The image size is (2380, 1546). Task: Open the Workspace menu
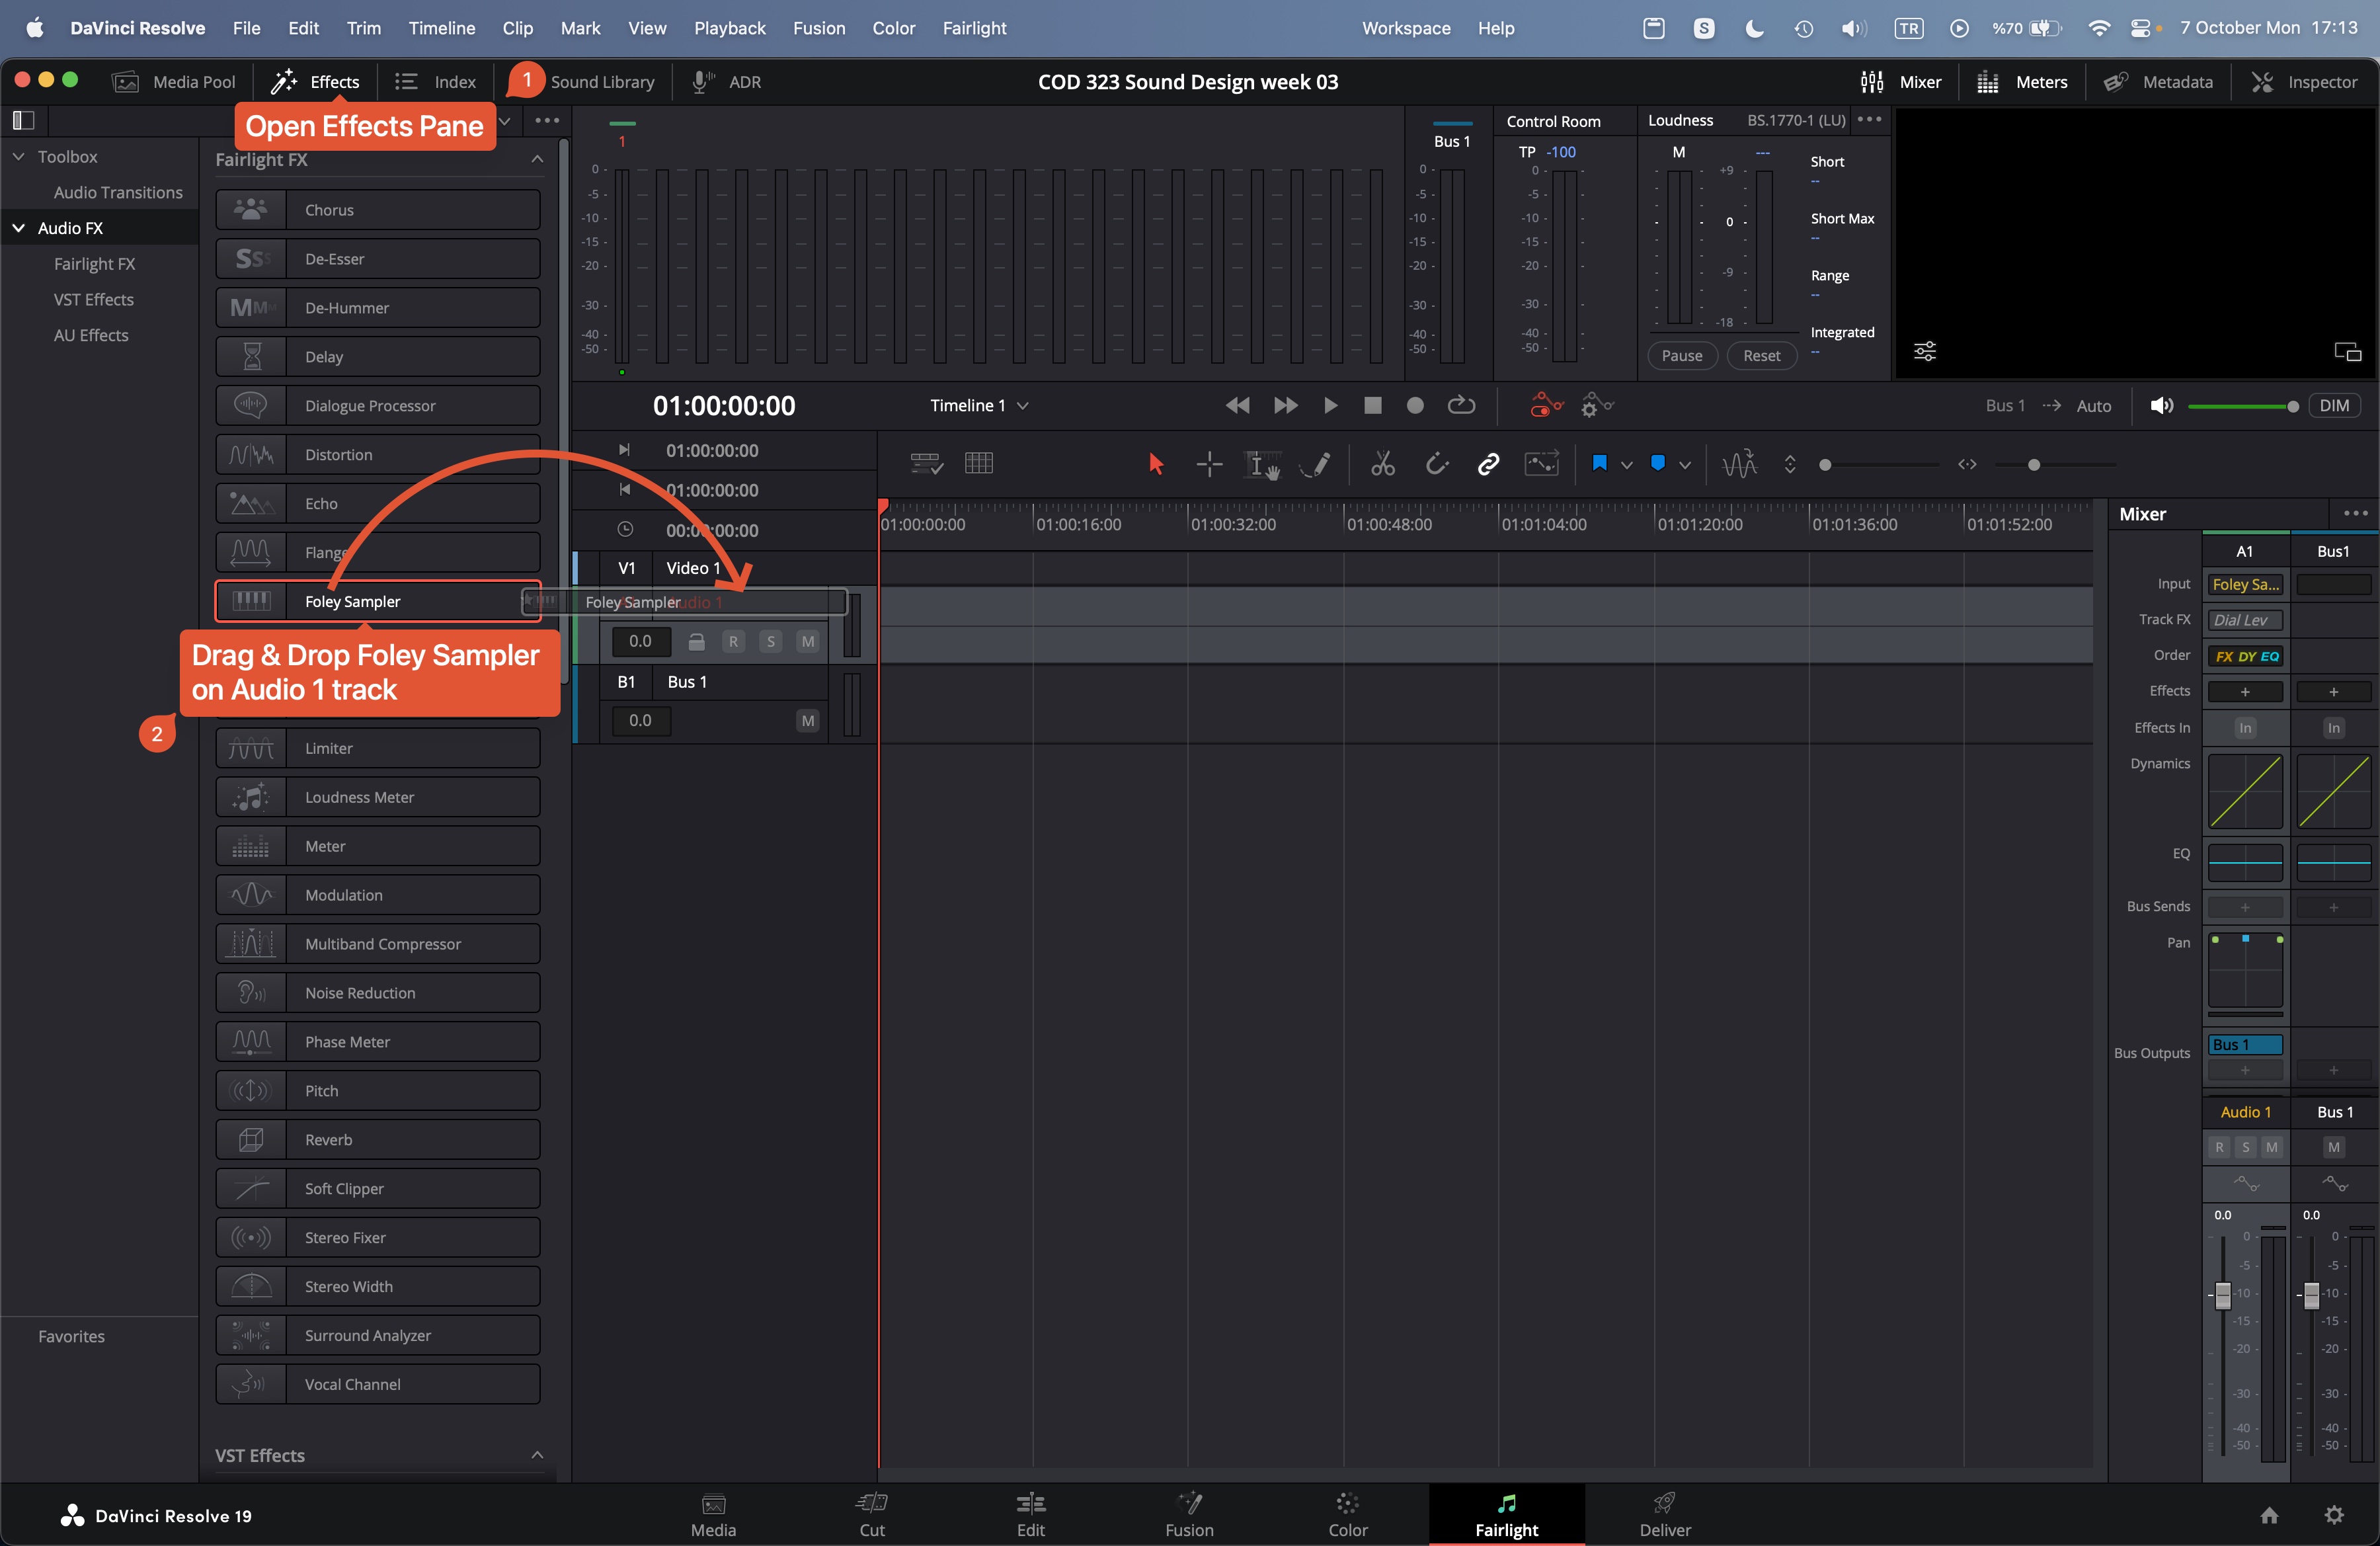pos(1405,28)
